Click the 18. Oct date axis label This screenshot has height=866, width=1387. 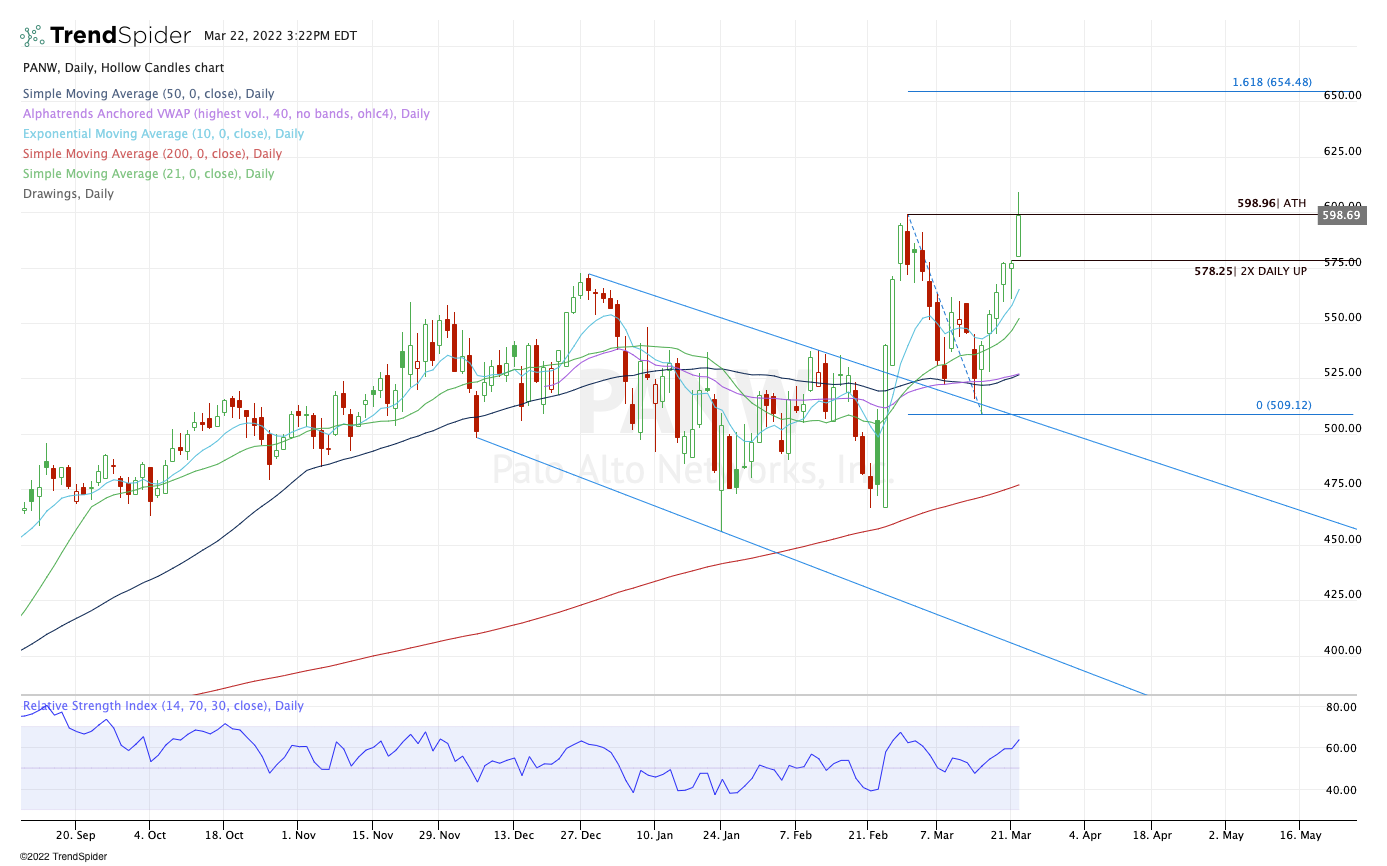pyautogui.click(x=225, y=834)
